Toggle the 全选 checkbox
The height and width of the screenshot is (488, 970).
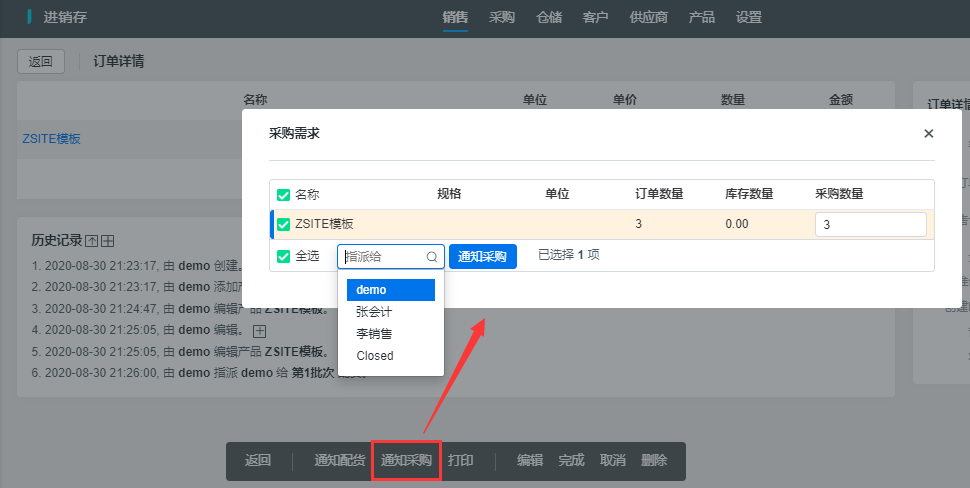(283, 256)
